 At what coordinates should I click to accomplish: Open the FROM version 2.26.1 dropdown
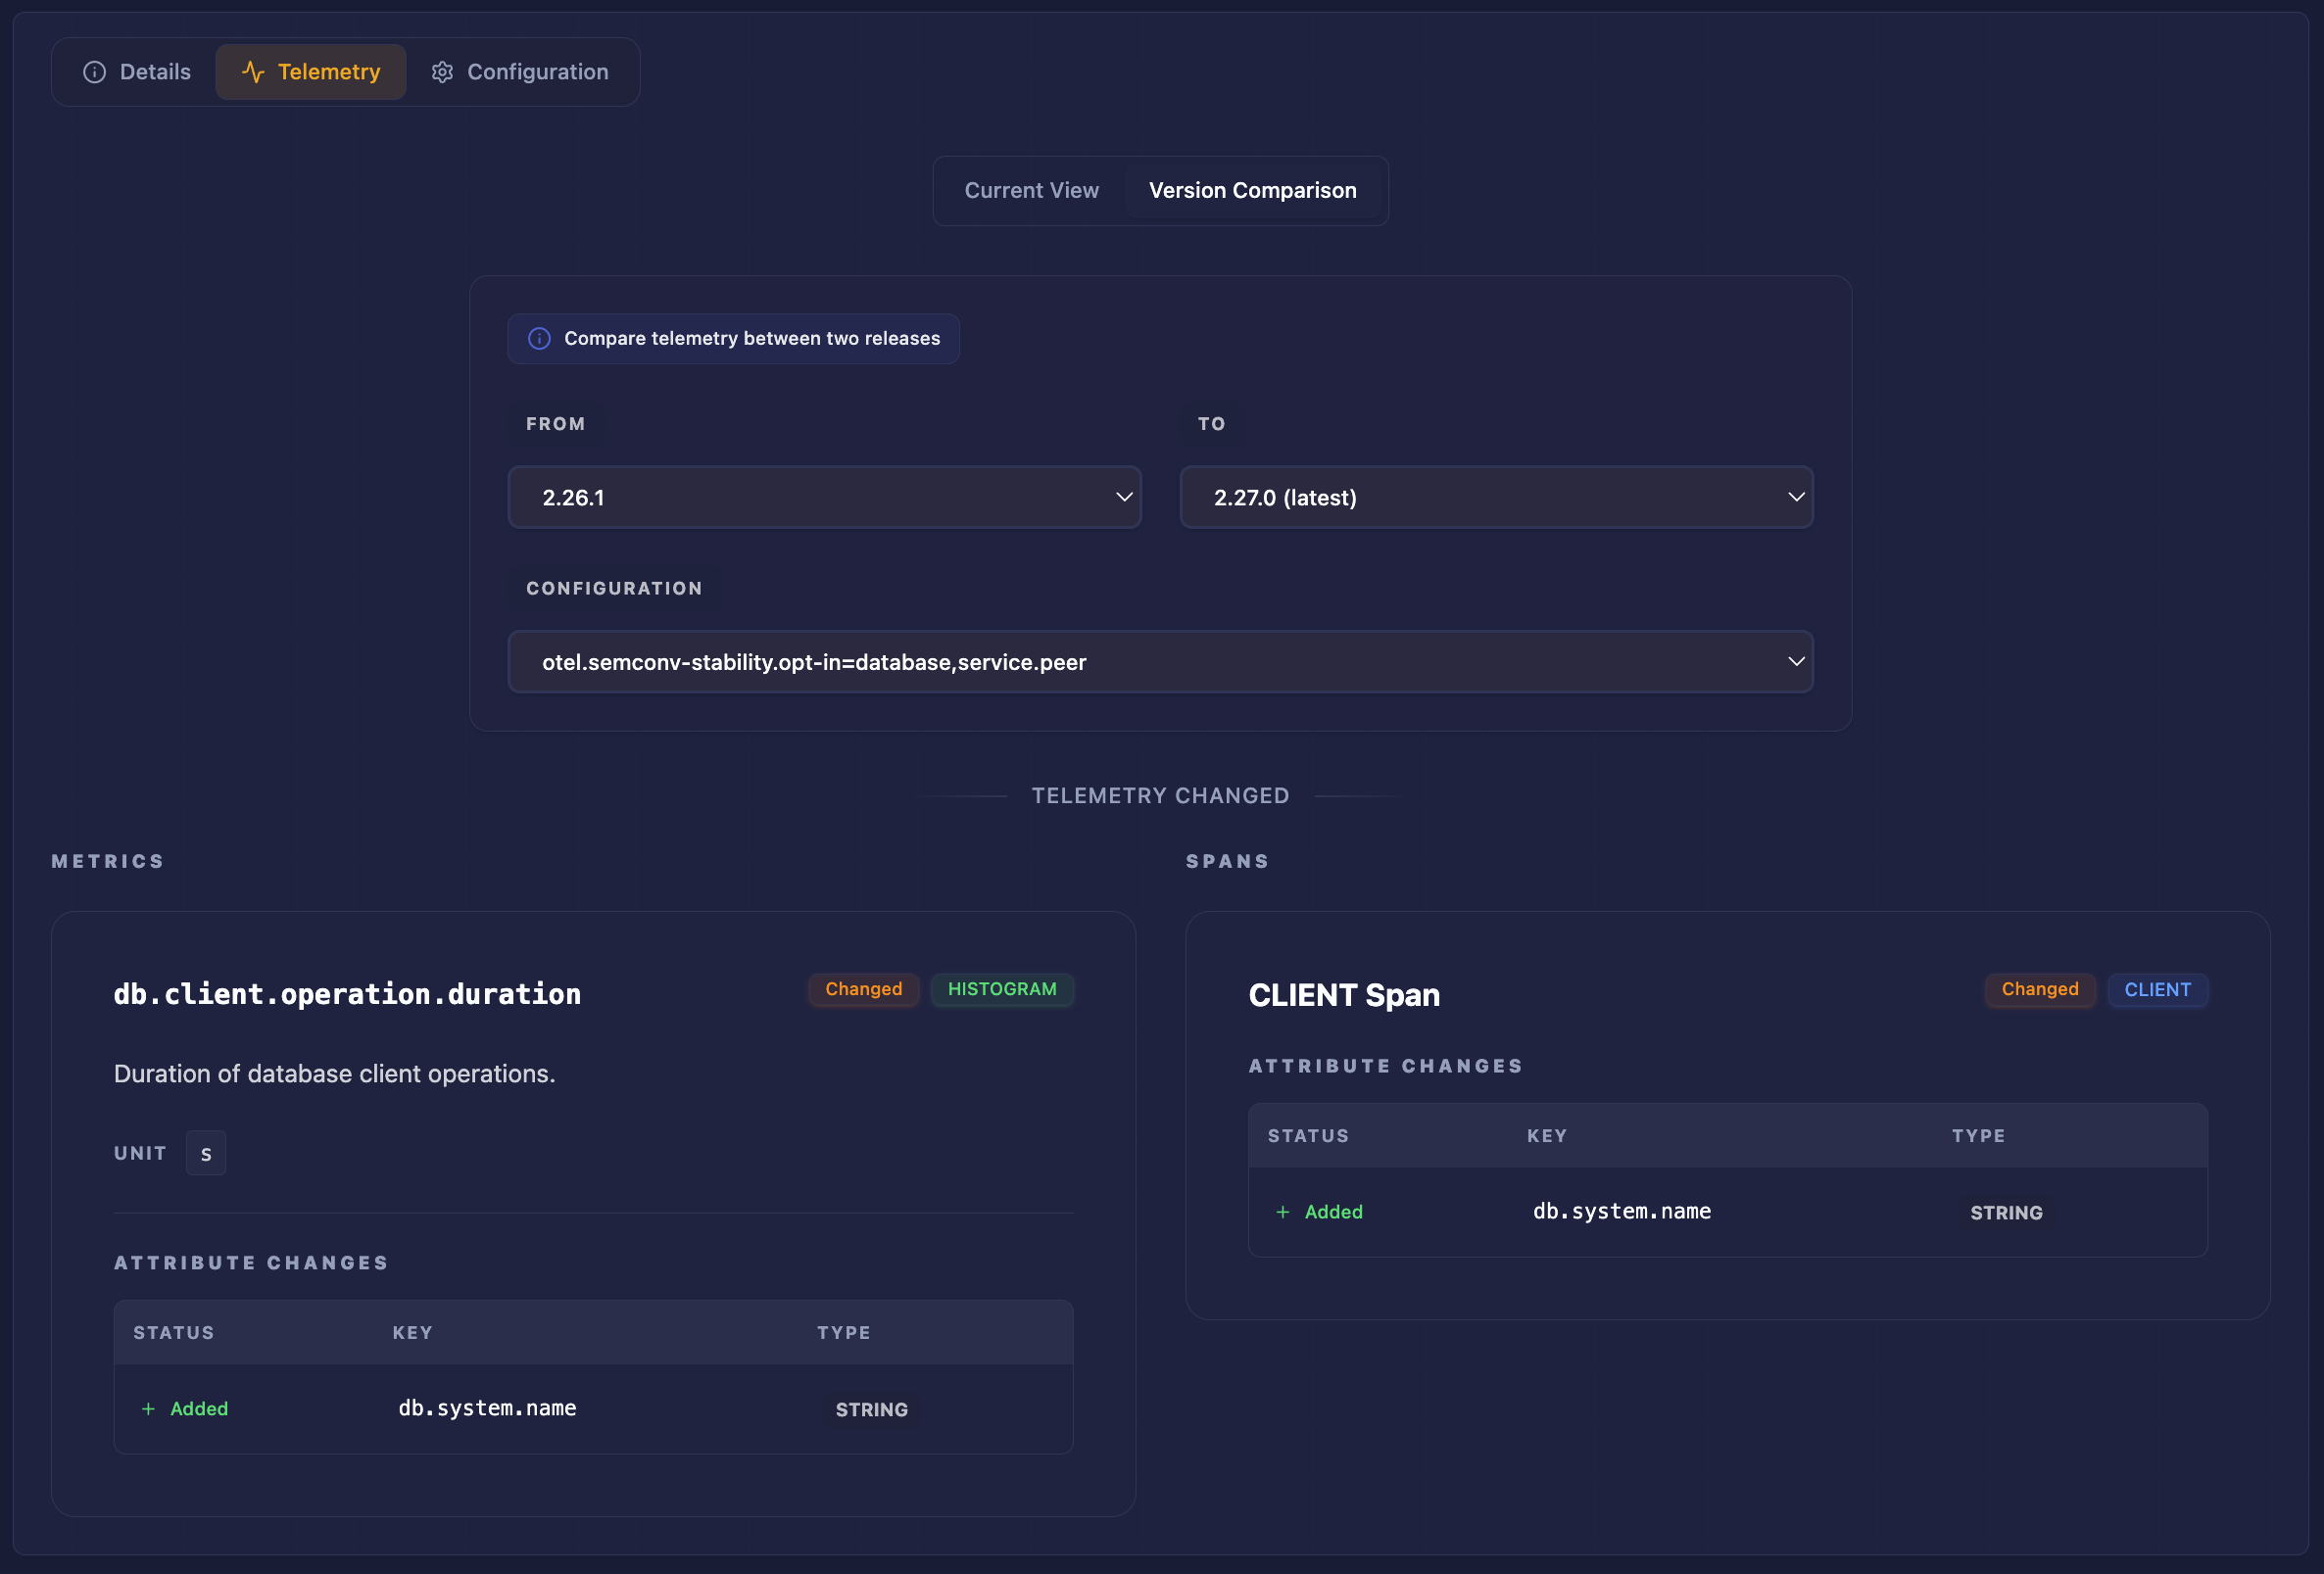coord(823,497)
